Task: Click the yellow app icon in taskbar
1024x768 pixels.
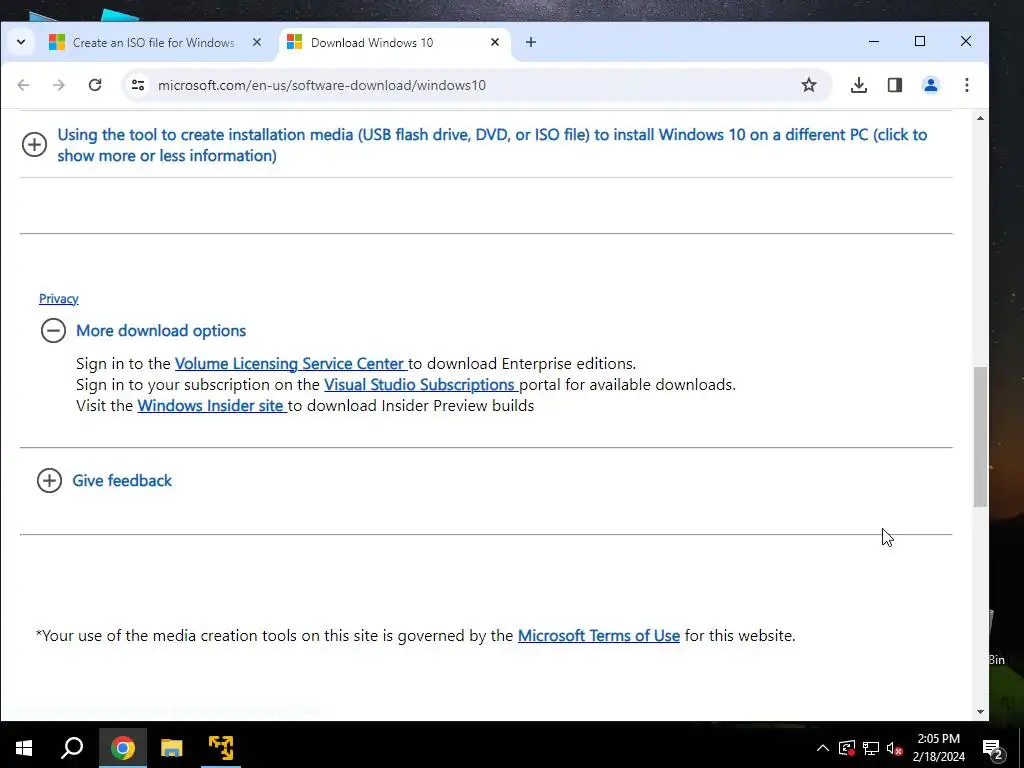Action: (221, 748)
